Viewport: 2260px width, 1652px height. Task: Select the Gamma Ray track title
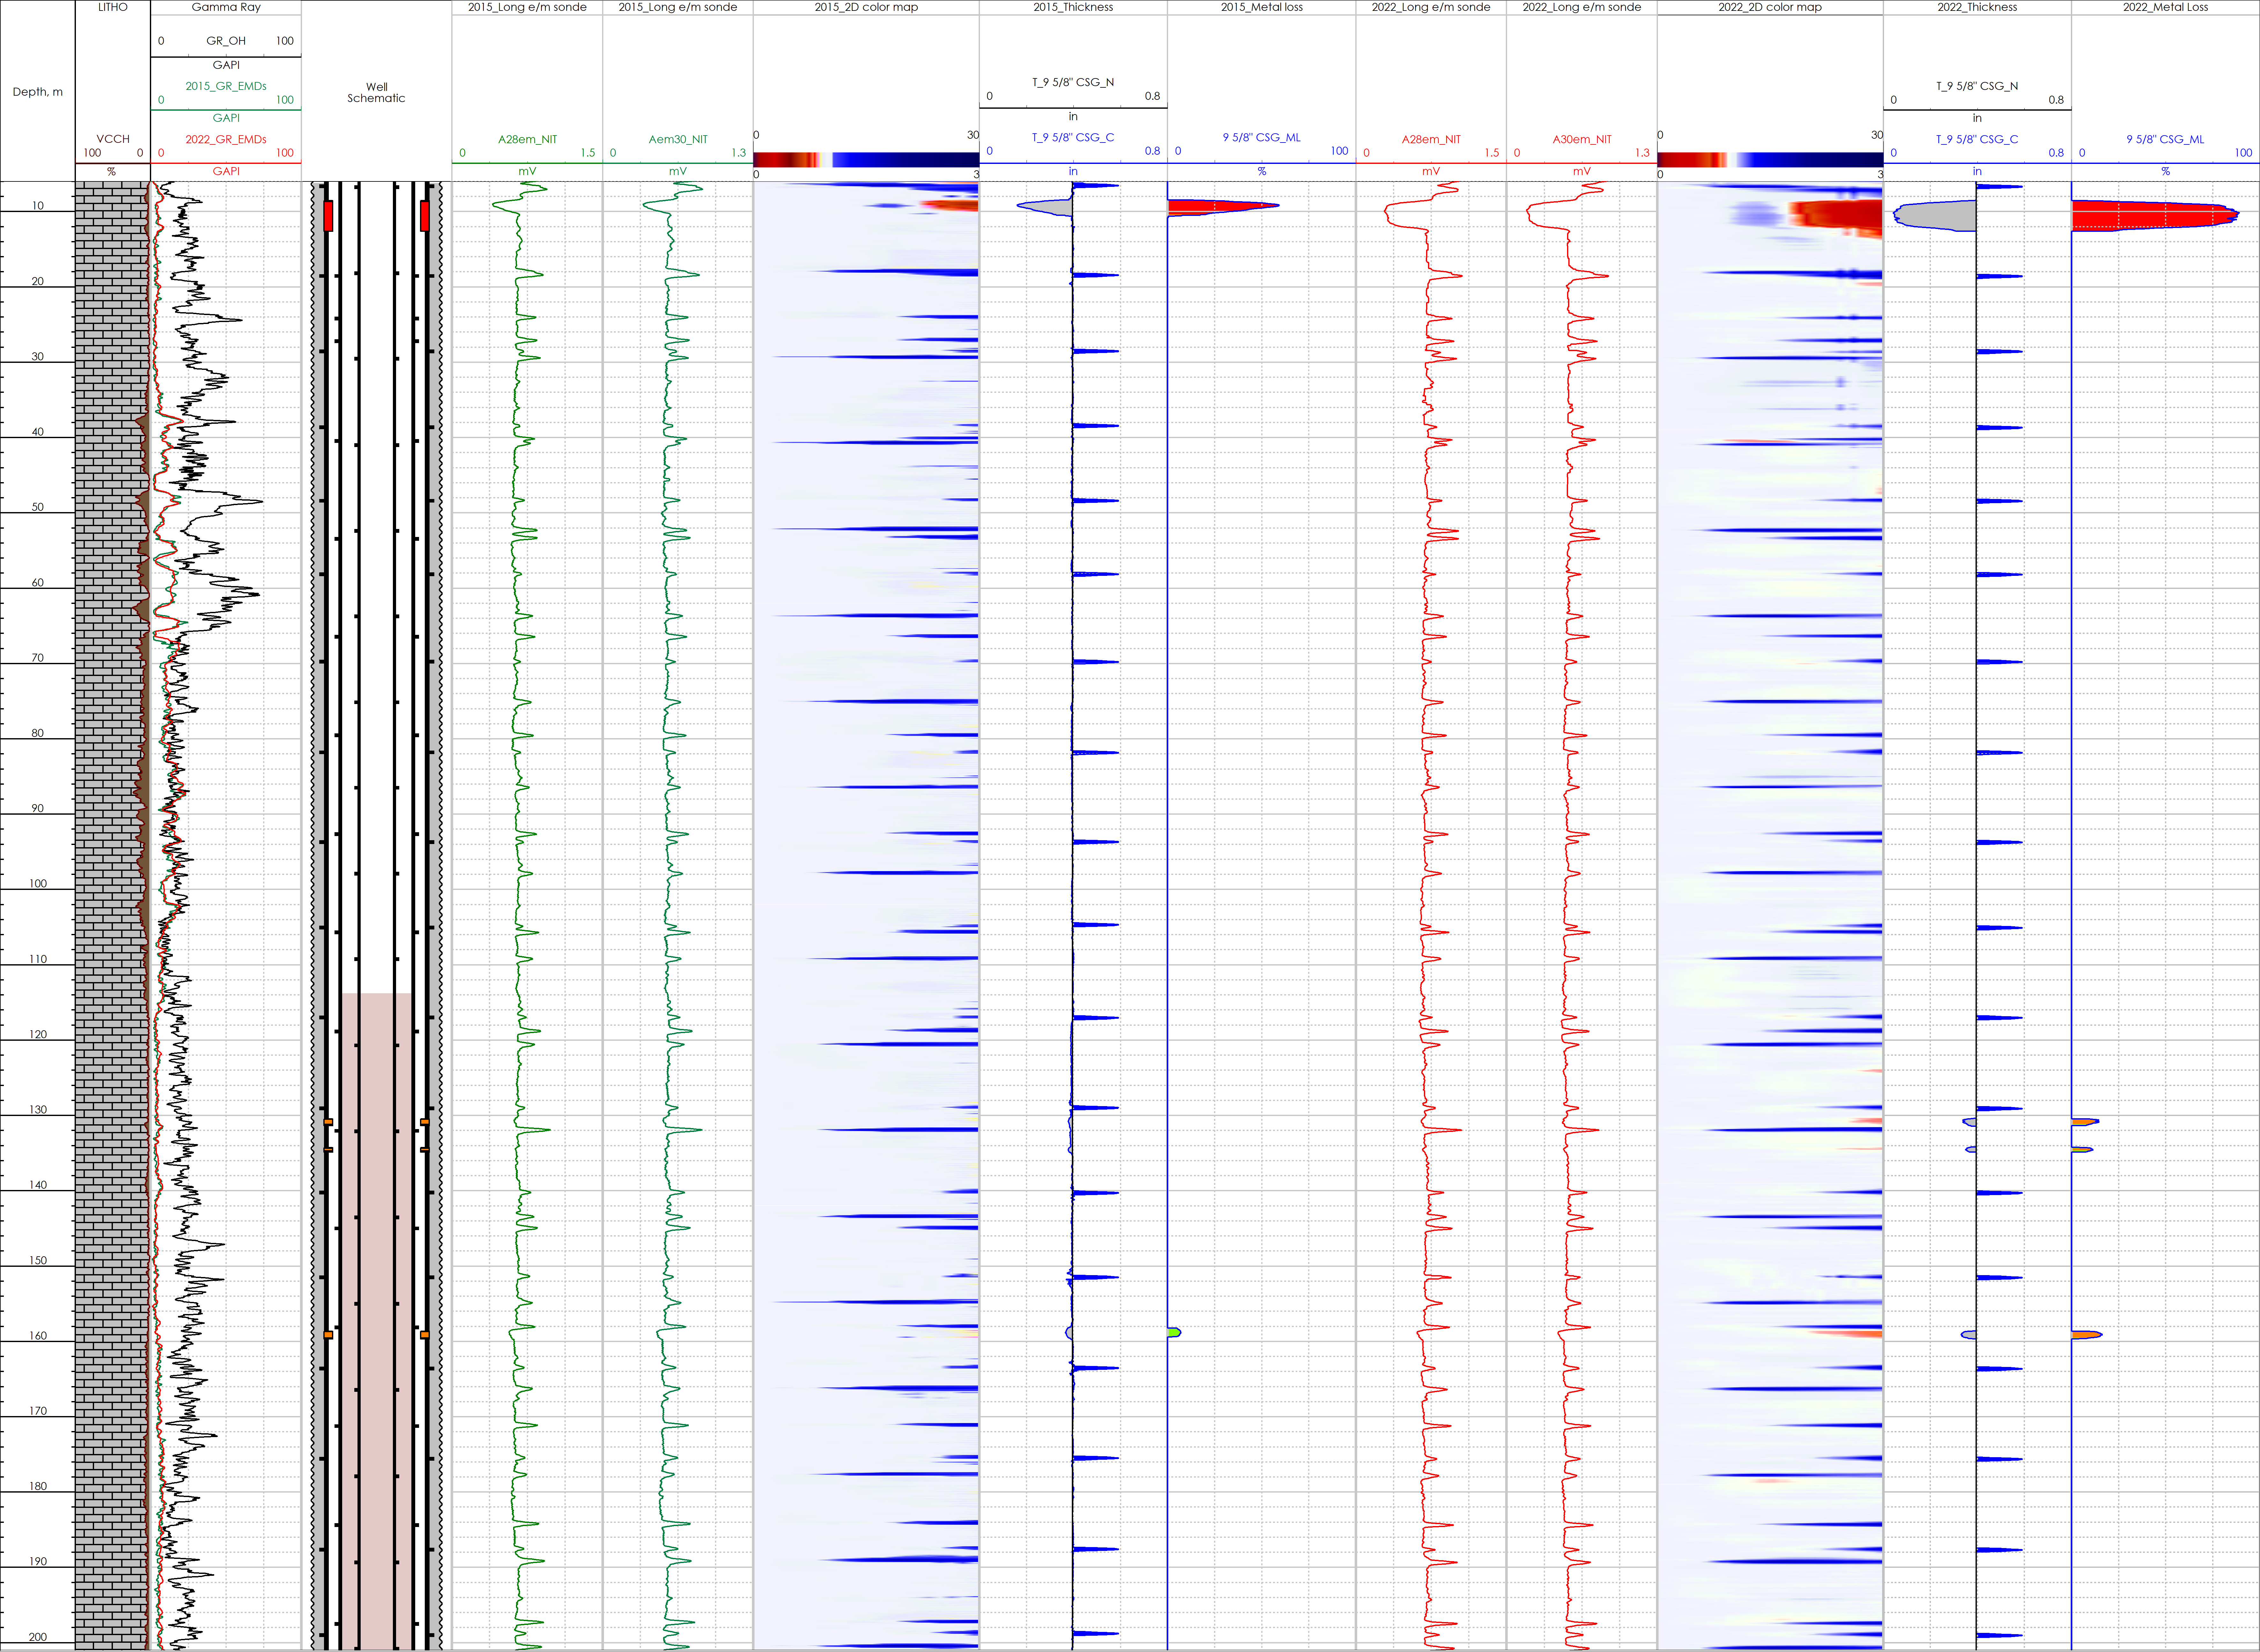click(226, 7)
